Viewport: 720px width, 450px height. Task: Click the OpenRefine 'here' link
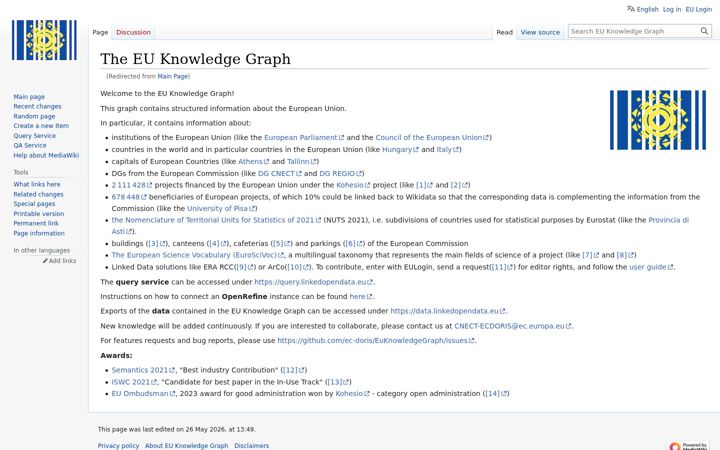(x=360, y=297)
